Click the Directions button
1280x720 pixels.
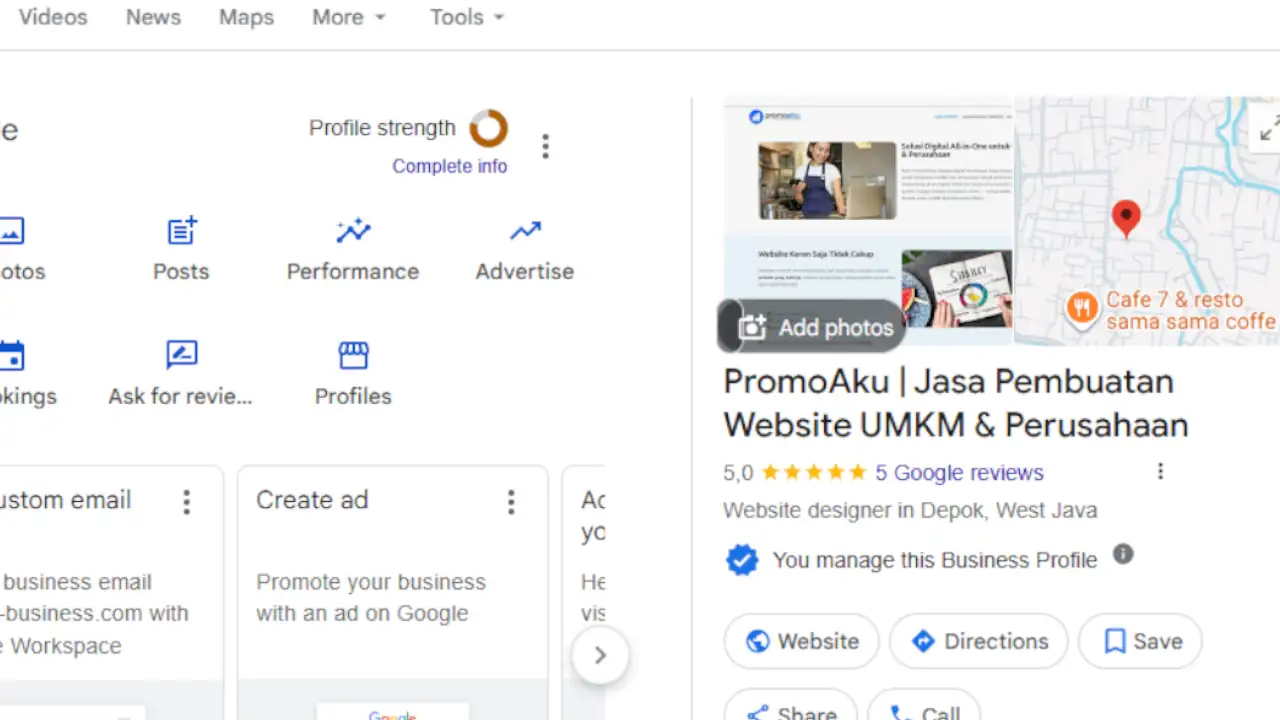click(978, 641)
